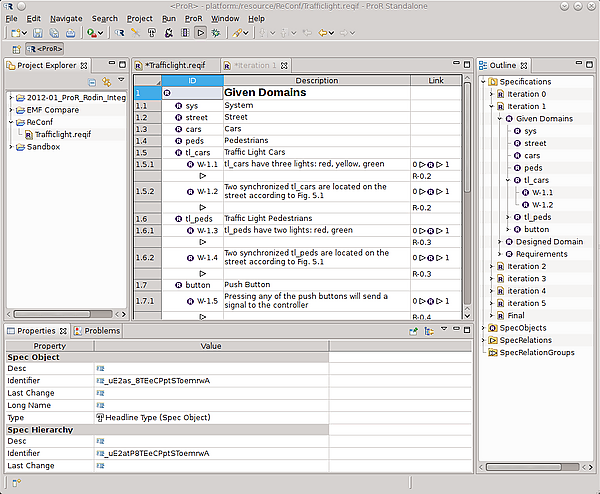Expand SpecRelations in the Outline
The width and height of the screenshot is (600, 494).
(x=484, y=341)
